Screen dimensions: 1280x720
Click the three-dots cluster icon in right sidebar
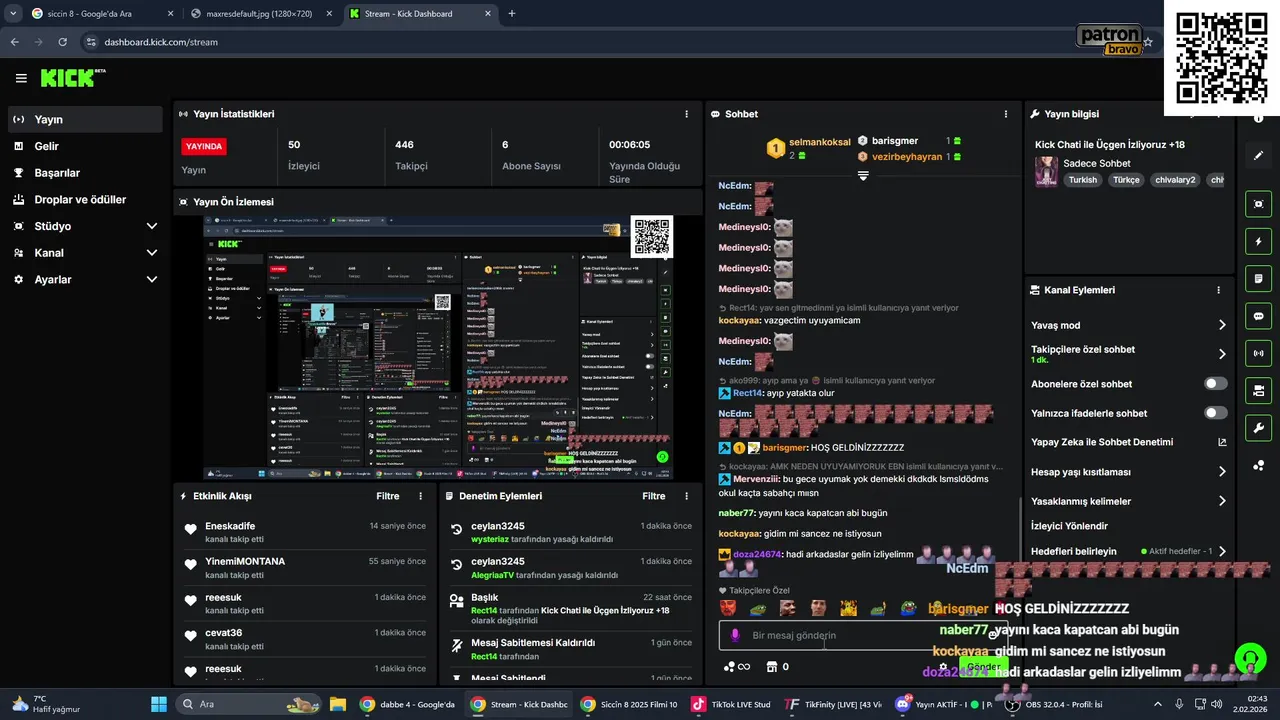pos(1258,465)
